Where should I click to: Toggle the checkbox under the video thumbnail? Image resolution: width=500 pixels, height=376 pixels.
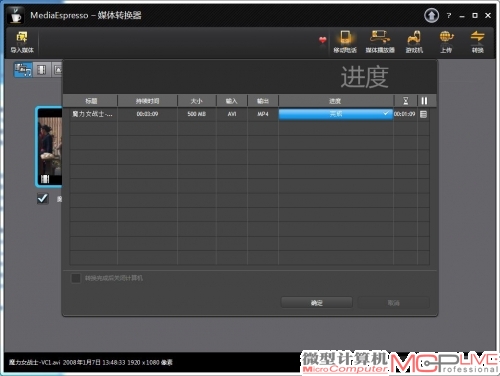click(x=43, y=199)
